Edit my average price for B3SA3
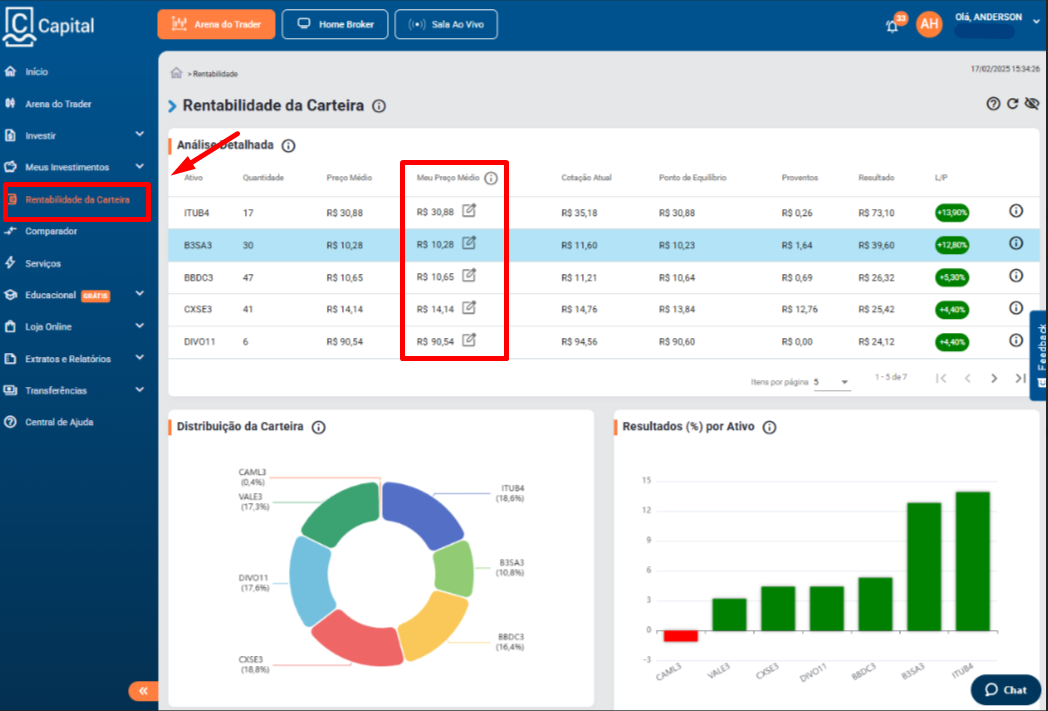The width and height of the screenshot is (1048, 711). point(469,243)
